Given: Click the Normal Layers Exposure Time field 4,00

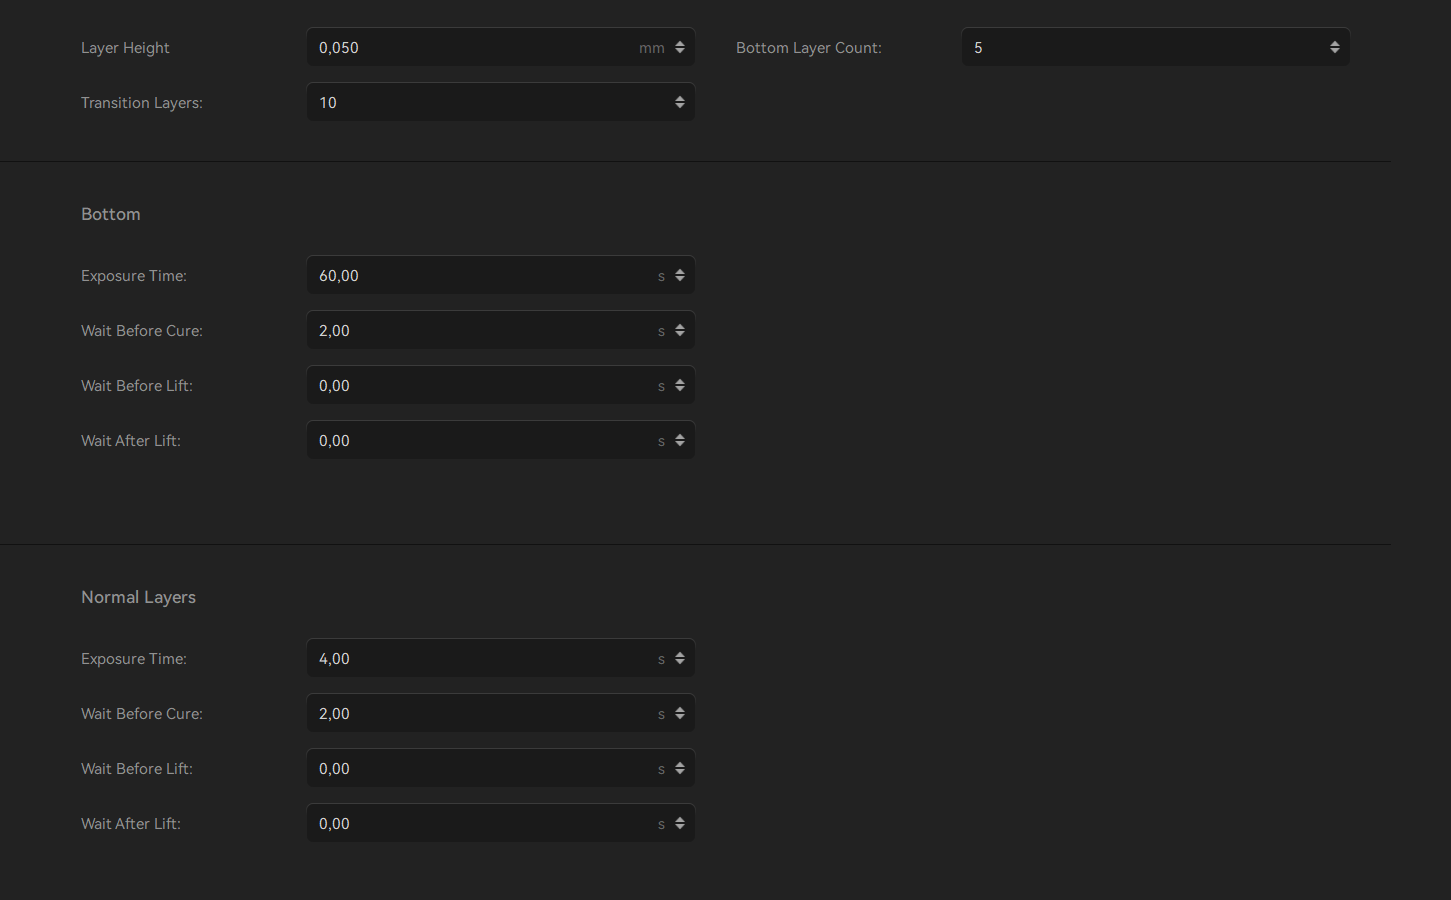Looking at the screenshot, I should click(x=500, y=658).
